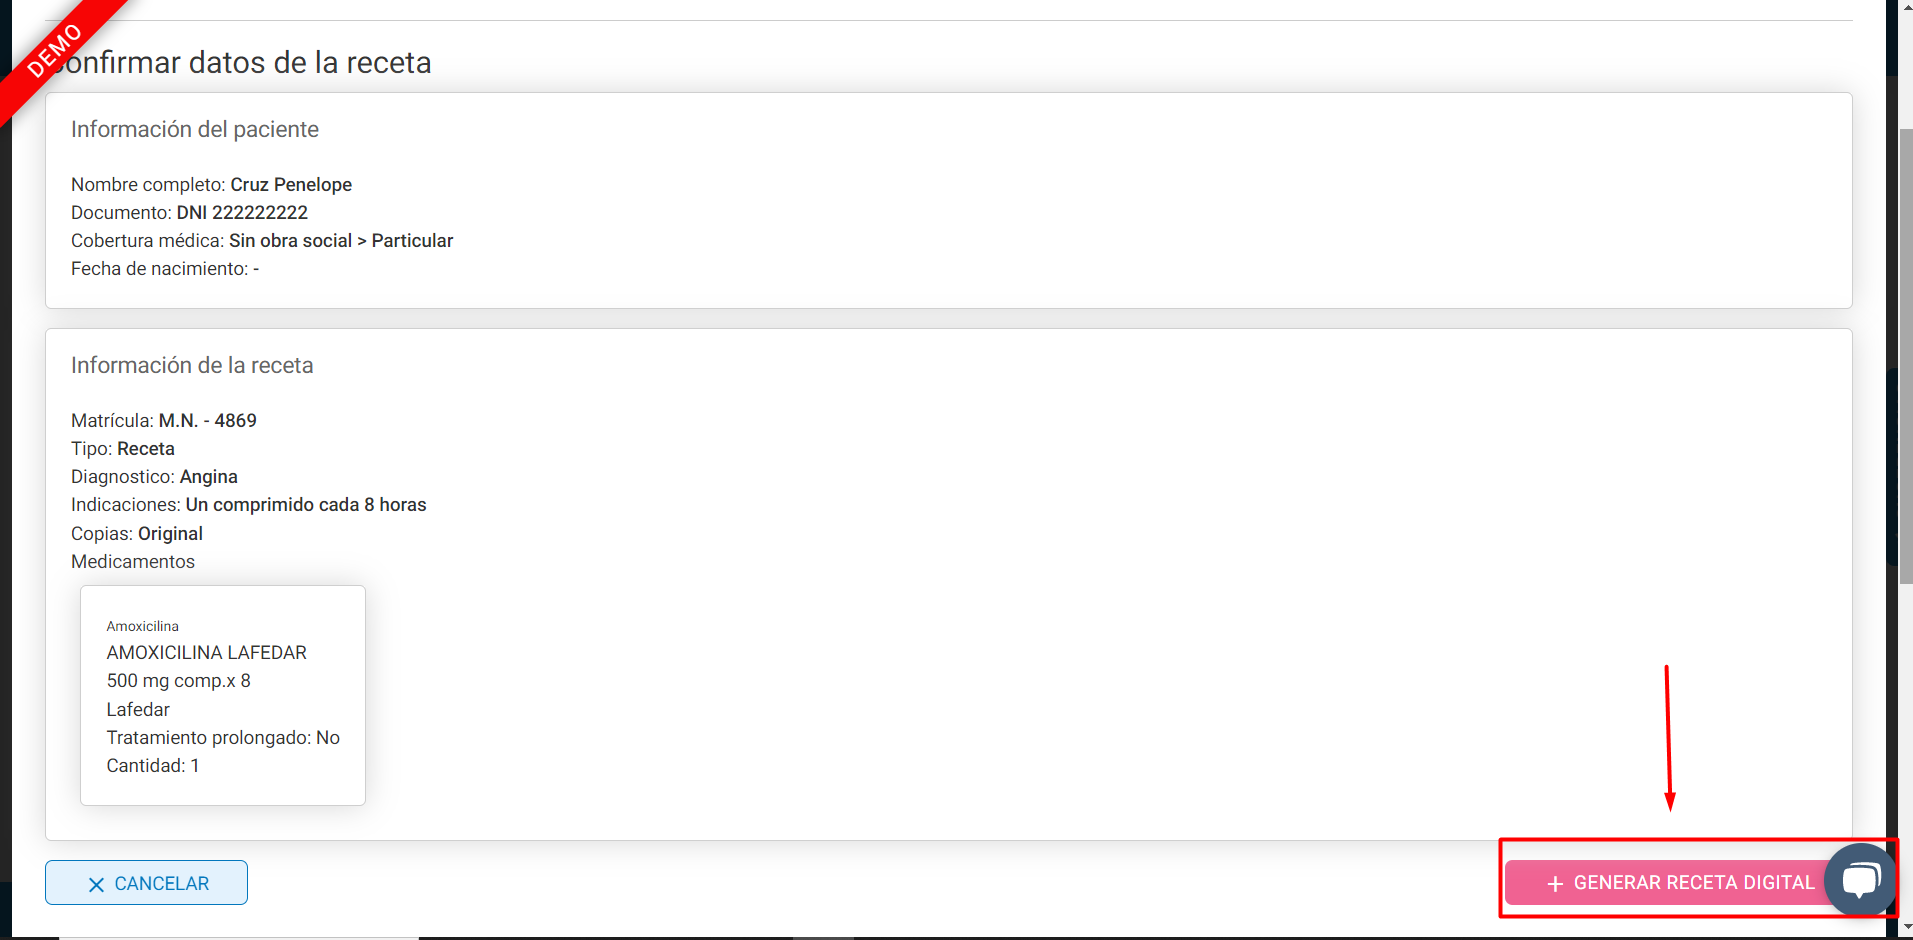Click the coverage text 'Sin obra social > Particular'
Screen dimensions: 1913x940
click(x=341, y=241)
